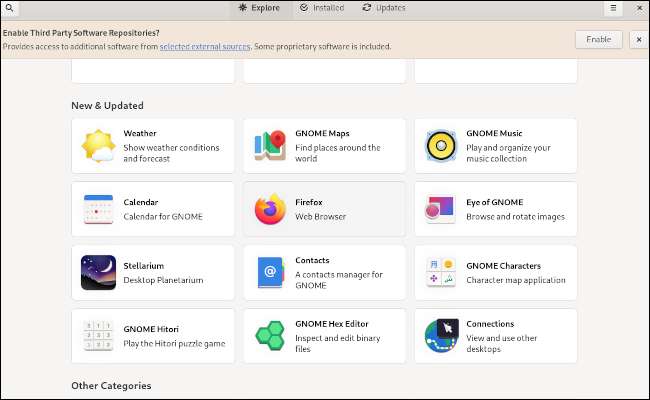
Task: Dismiss the third party repositories banner
Action: pos(639,39)
